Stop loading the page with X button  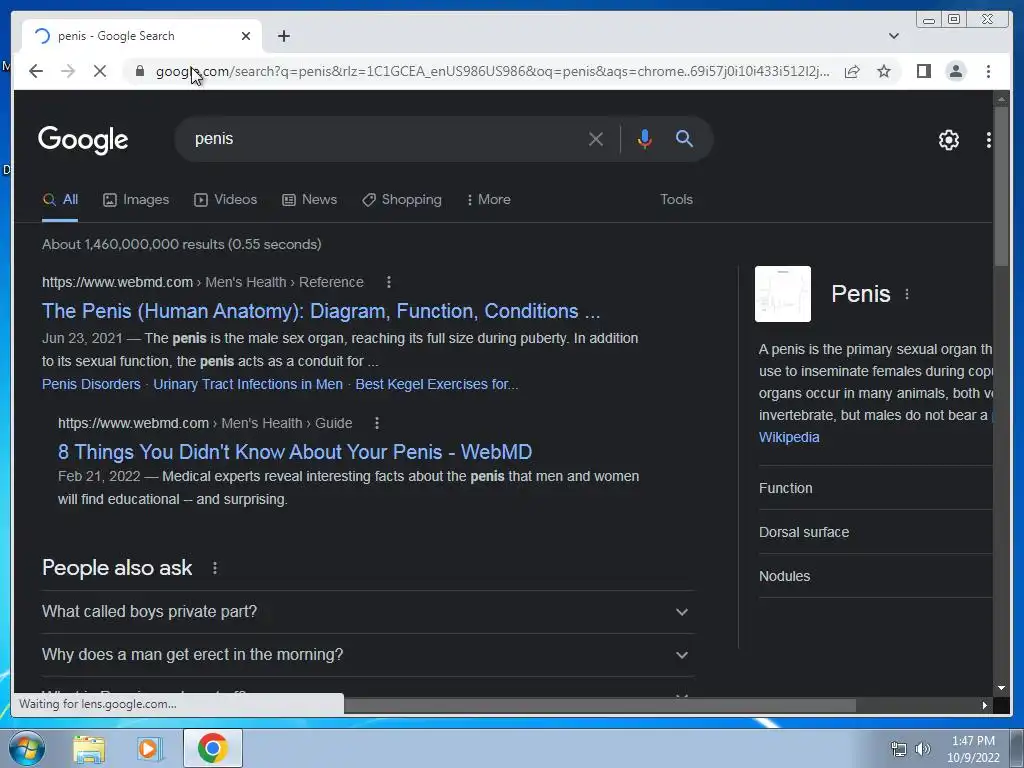coord(99,71)
